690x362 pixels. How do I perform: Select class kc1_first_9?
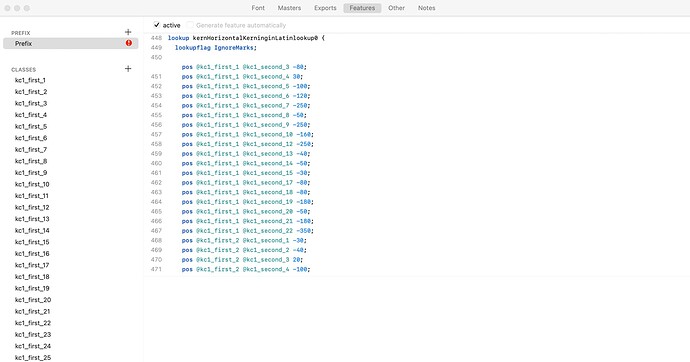pyautogui.click(x=31, y=172)
